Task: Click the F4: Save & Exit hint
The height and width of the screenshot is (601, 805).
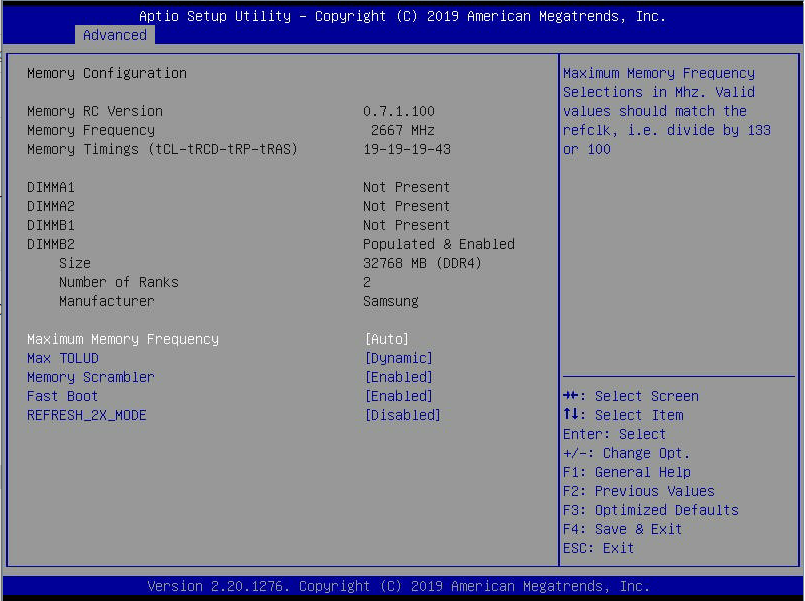Action: pyautogui.click(x=623, y=529)
